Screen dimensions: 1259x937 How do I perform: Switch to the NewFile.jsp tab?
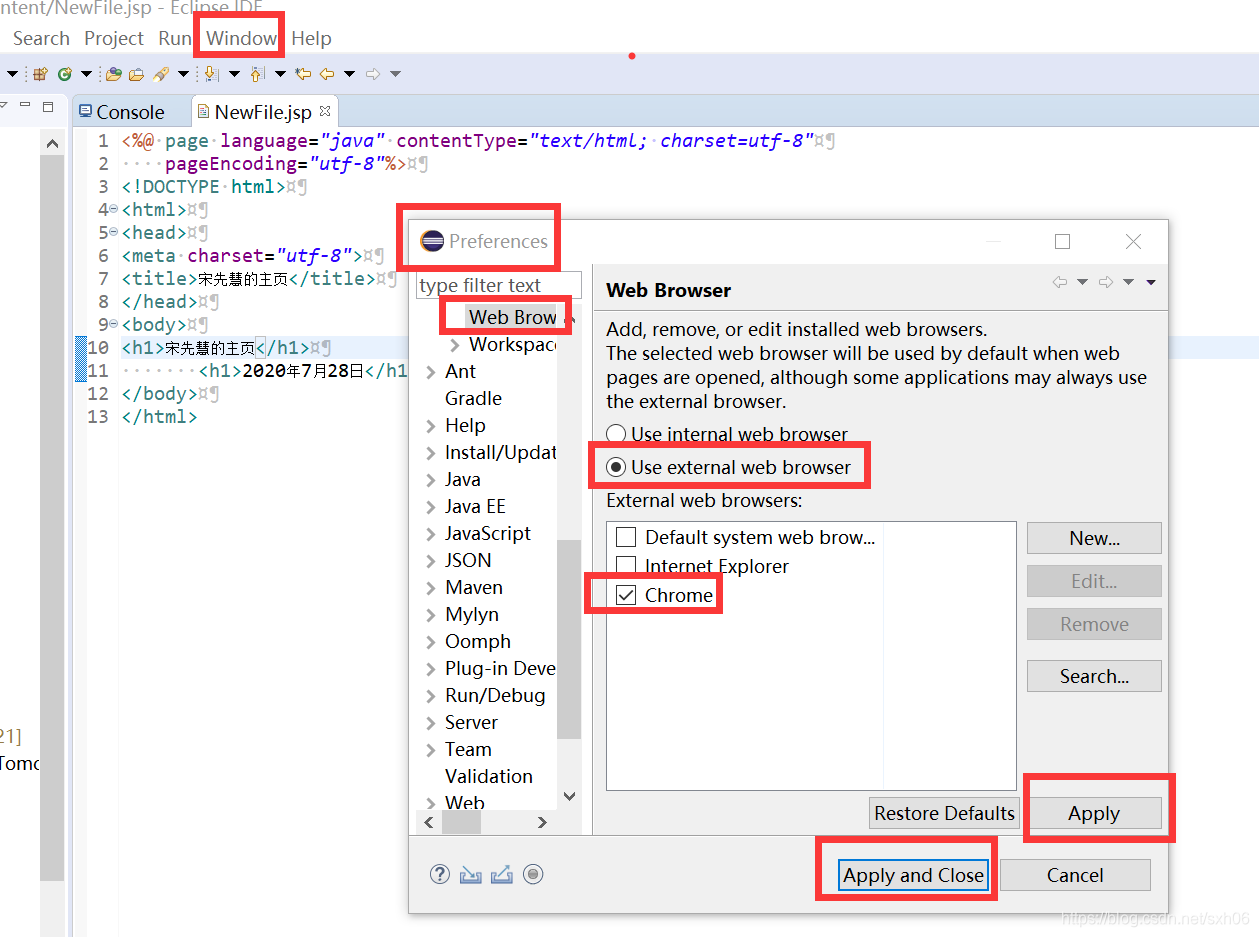click(263, 112)
